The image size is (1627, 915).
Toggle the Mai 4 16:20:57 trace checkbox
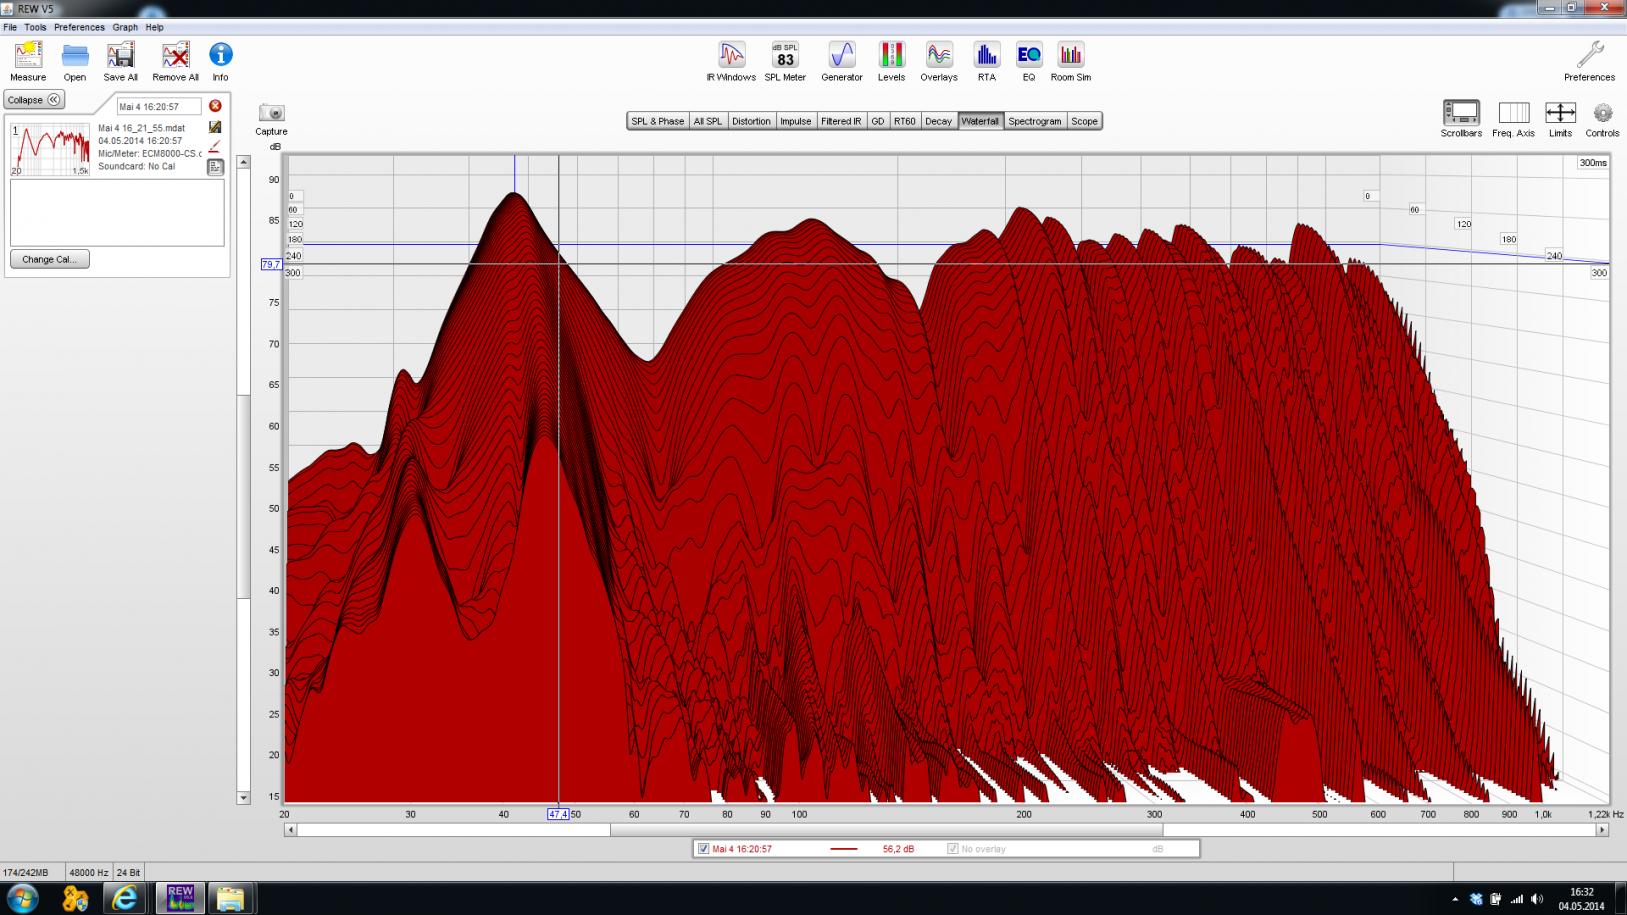pyautogui.click(x=703, y=849)
